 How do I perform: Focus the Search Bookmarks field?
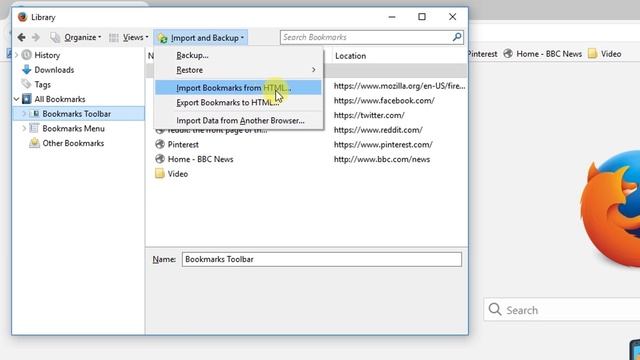coord(371,38)
